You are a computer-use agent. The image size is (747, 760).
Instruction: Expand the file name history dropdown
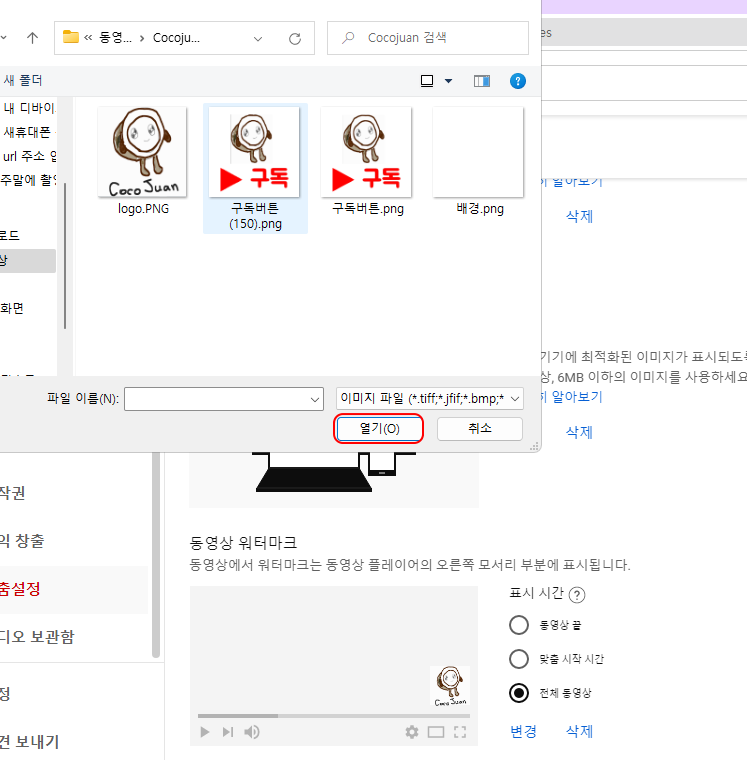point(315,399)
